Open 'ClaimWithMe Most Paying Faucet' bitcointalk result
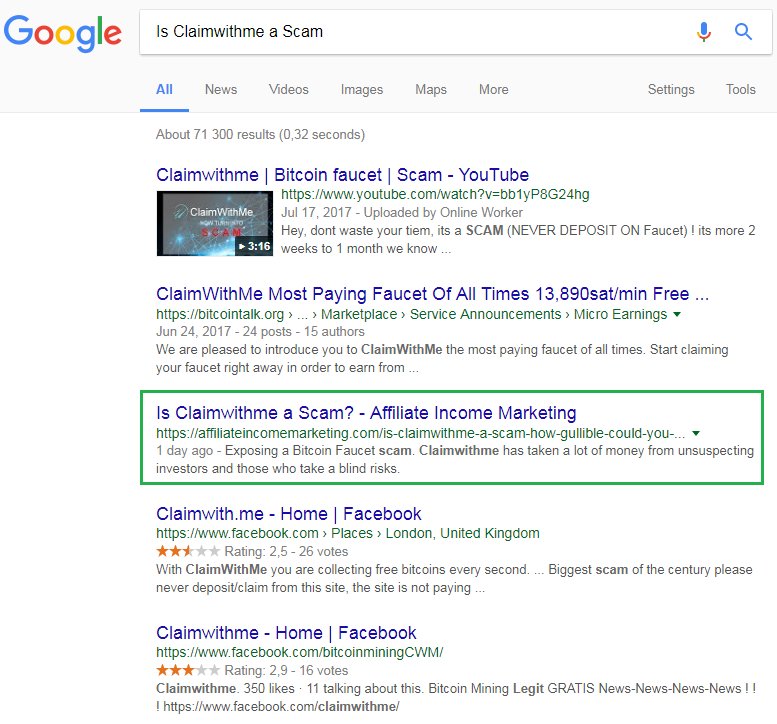This screenshot has width=777, height=724. [432, 294]
